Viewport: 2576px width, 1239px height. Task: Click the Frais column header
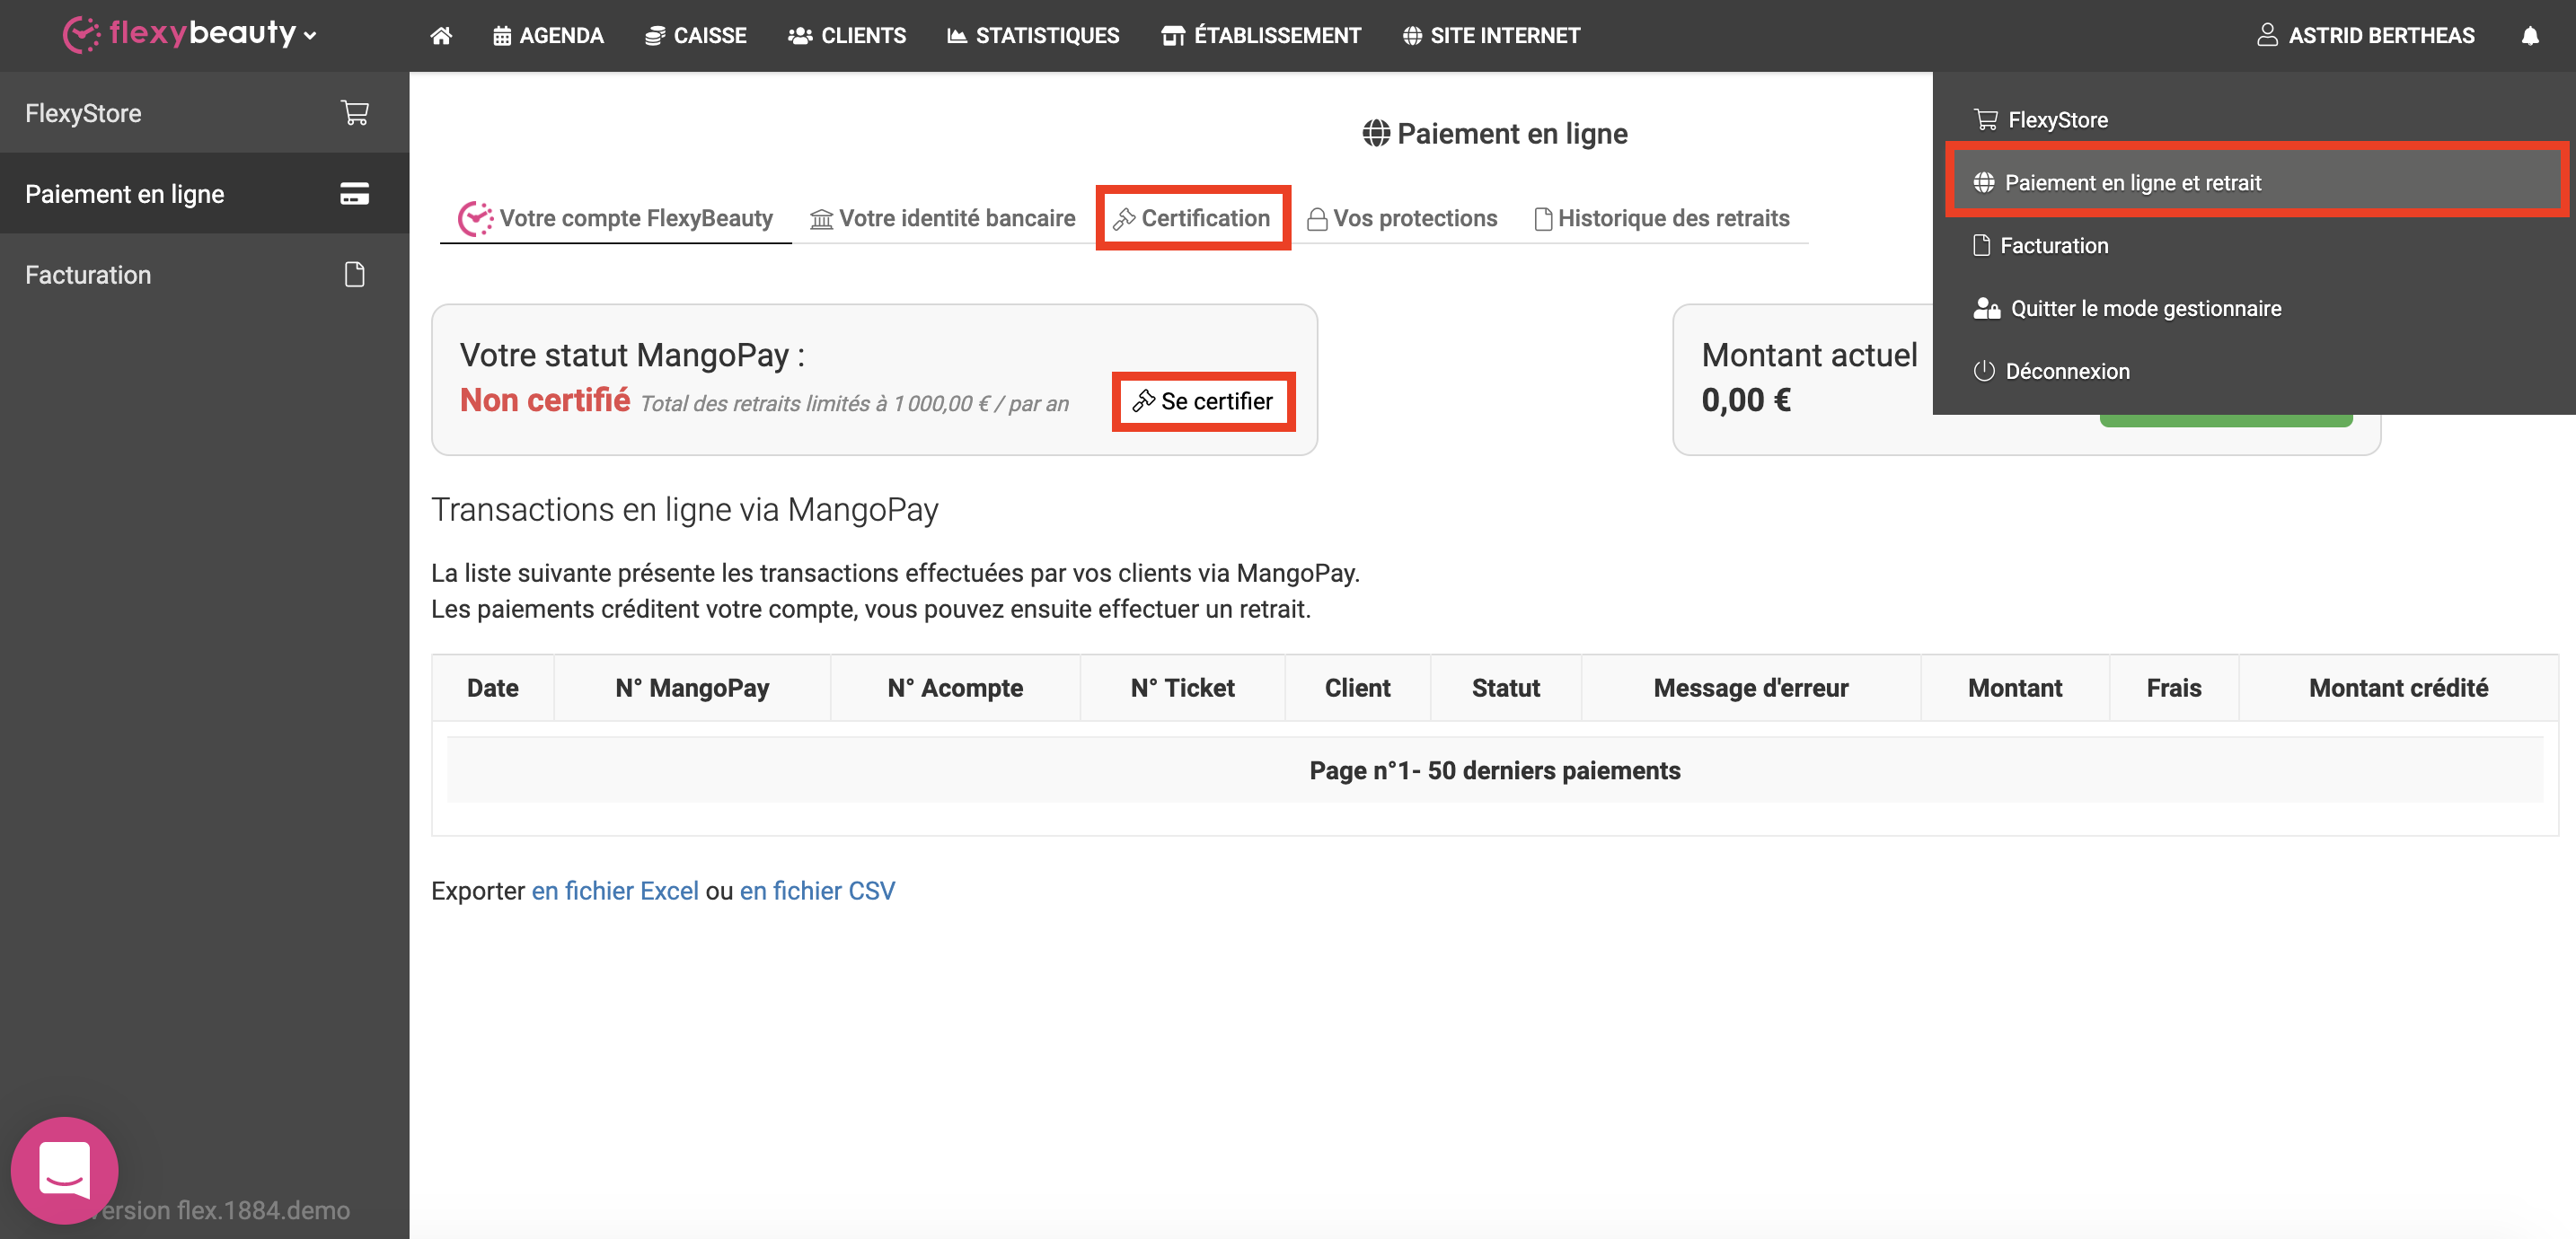click(x=2174, y=688)
